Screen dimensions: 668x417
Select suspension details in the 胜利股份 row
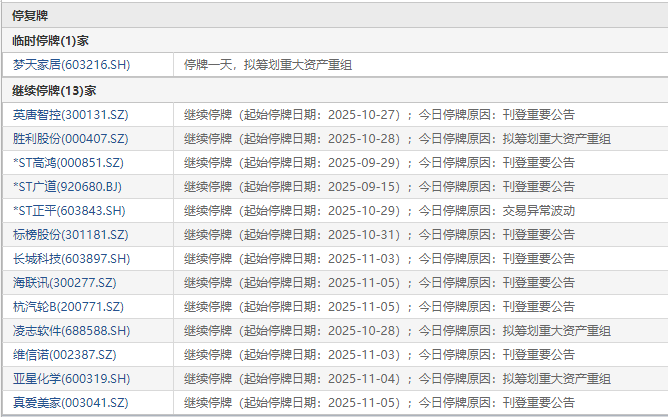[x=397, y=138]
